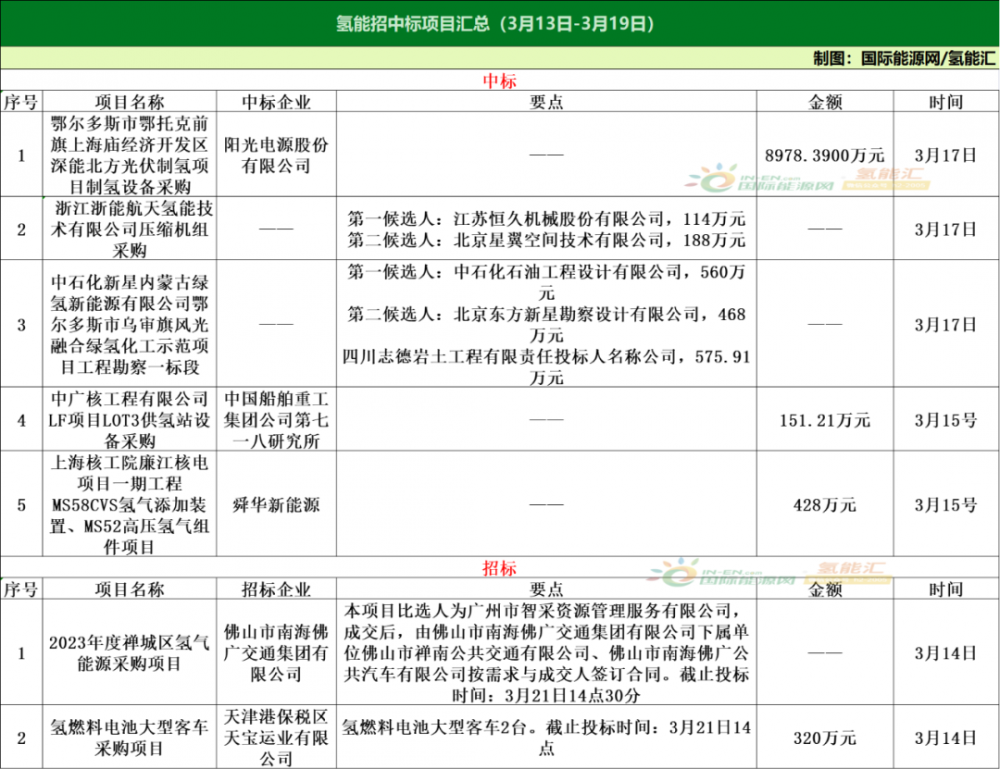Select the amount "151.21万元"

(x=825, y=420)
